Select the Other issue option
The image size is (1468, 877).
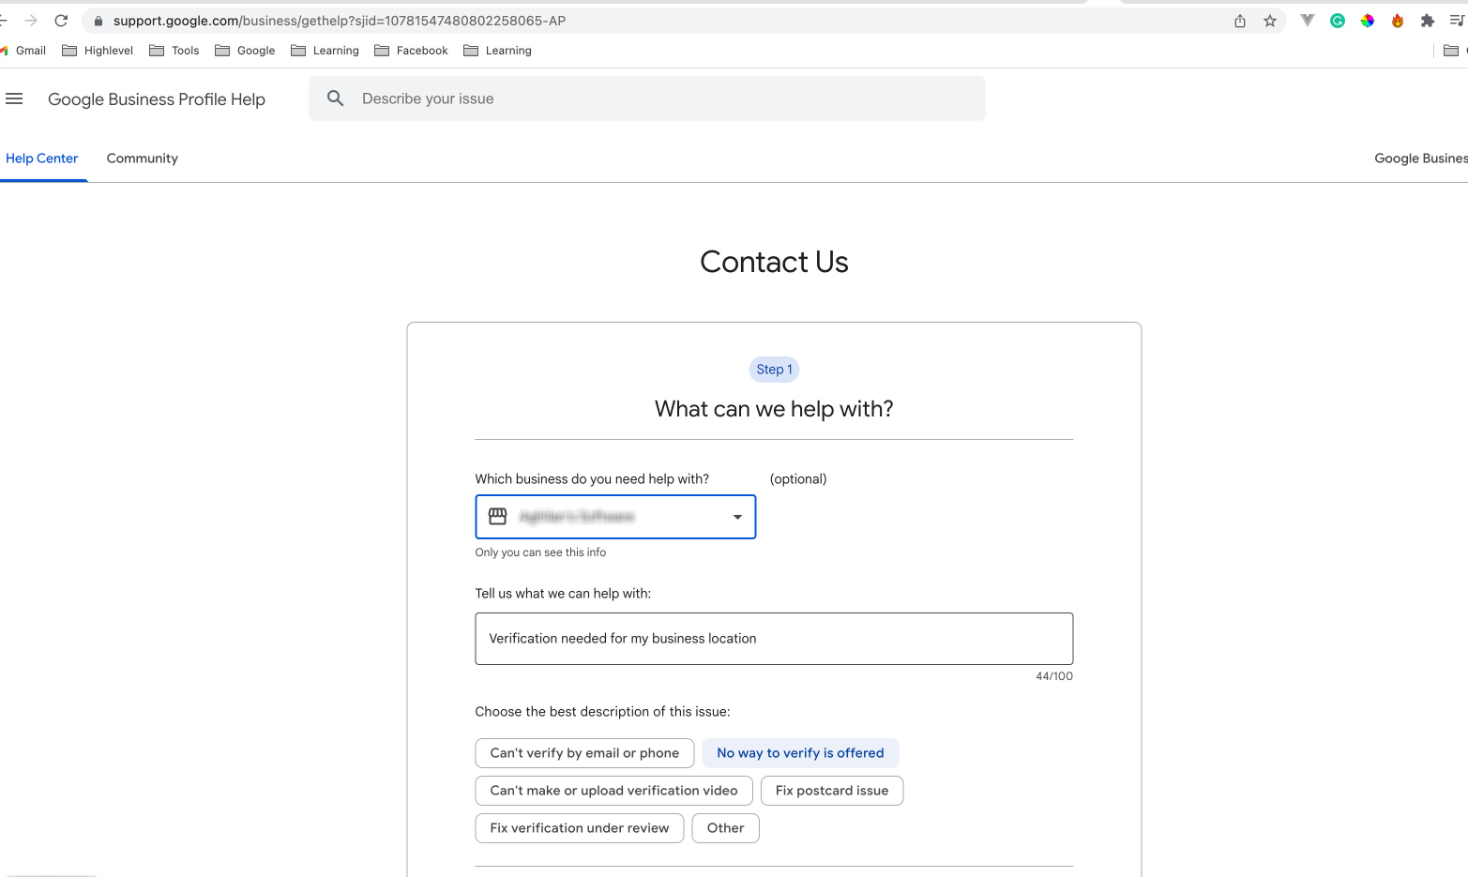coord(725,828)
